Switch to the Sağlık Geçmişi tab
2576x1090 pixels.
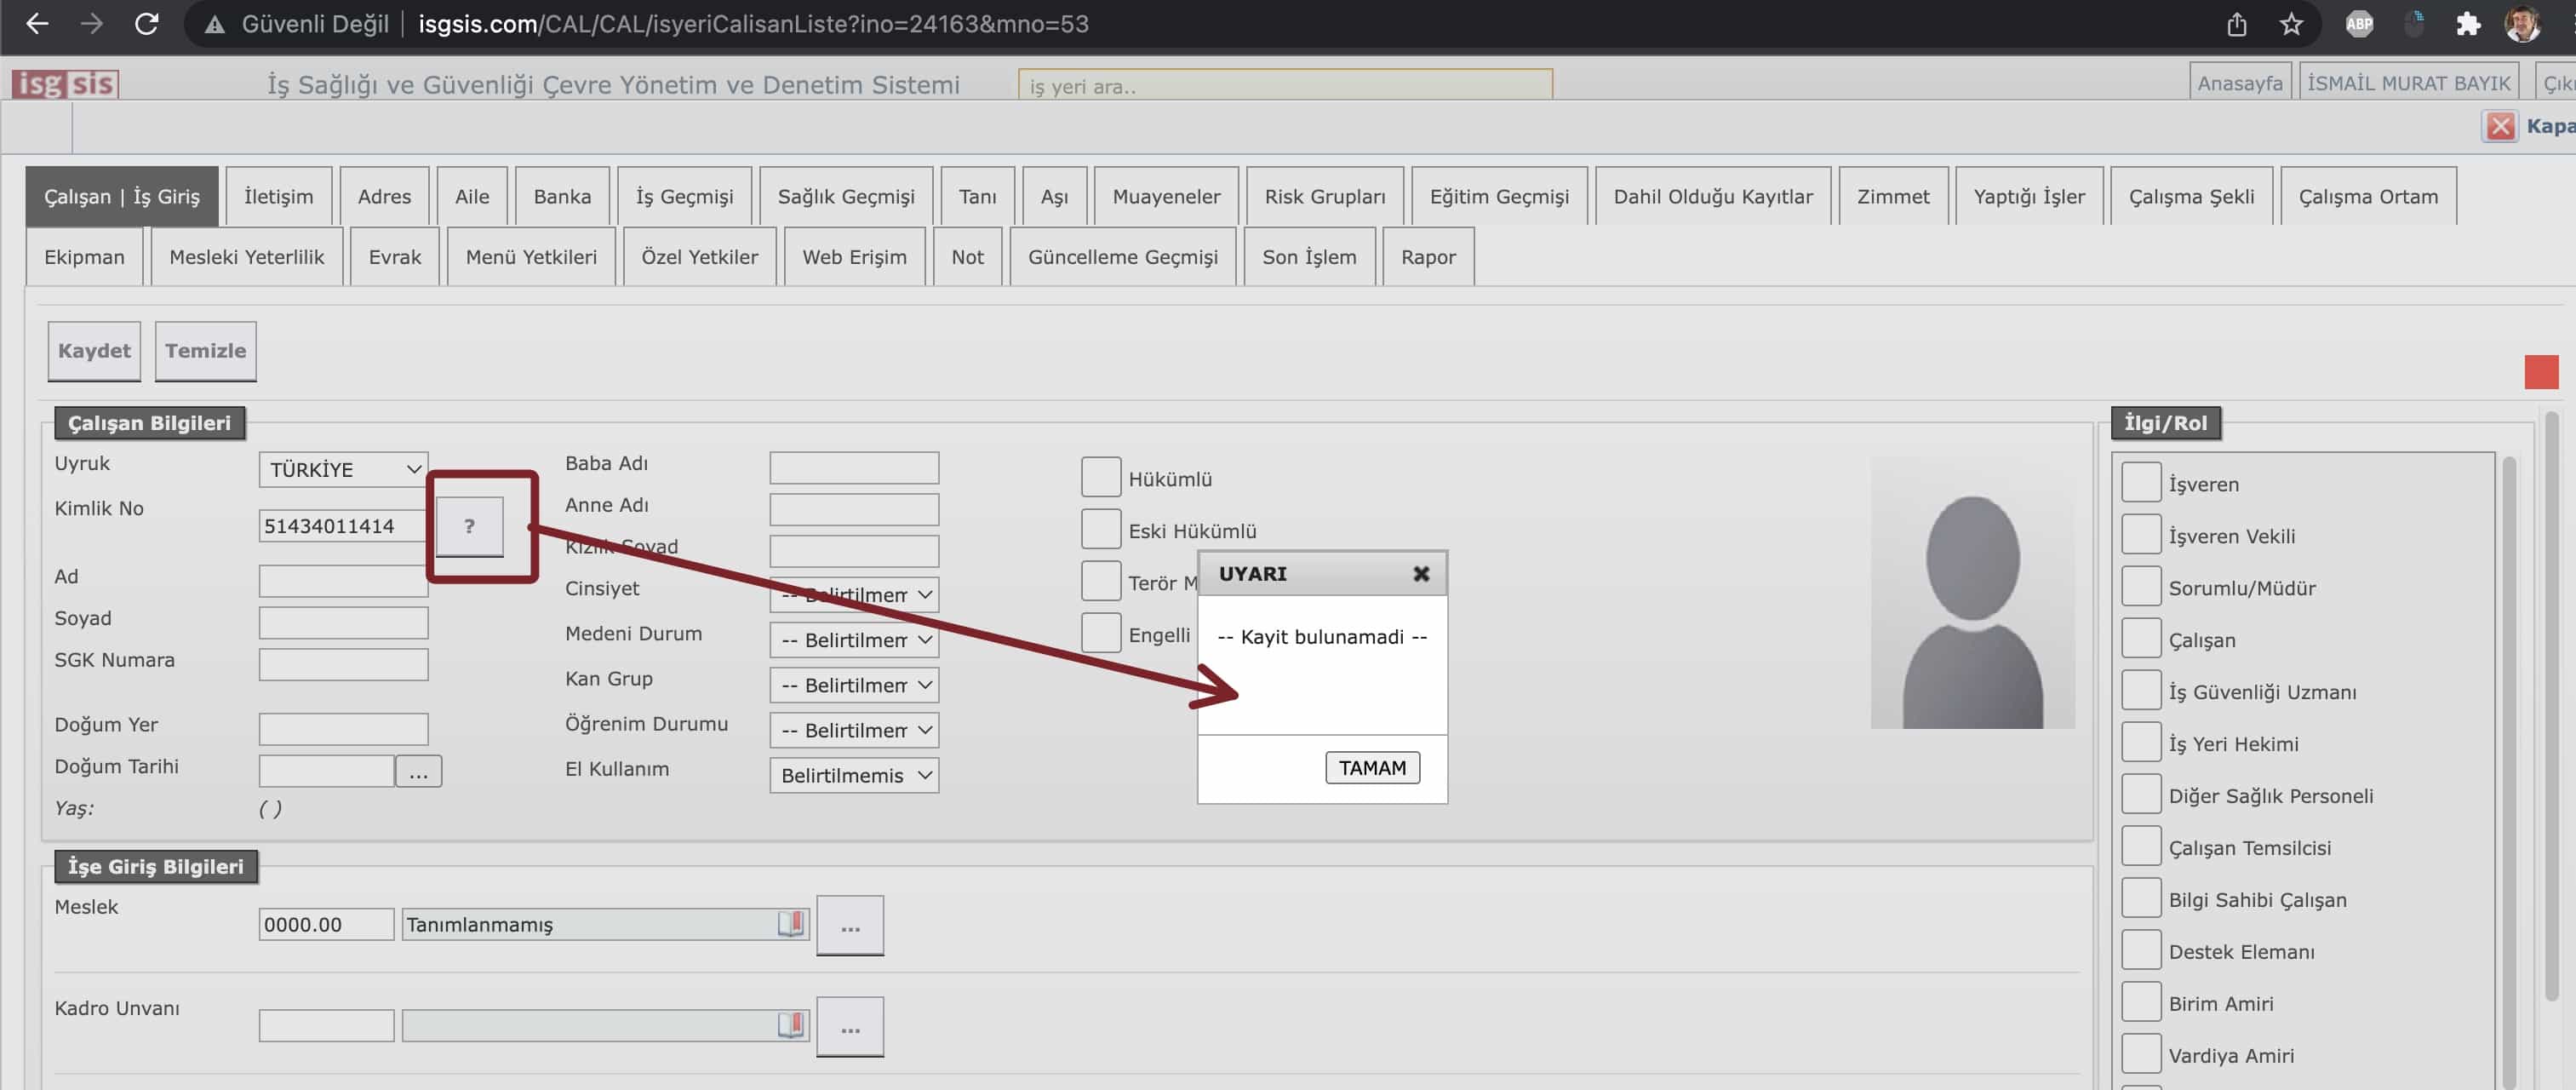[845, 196]
